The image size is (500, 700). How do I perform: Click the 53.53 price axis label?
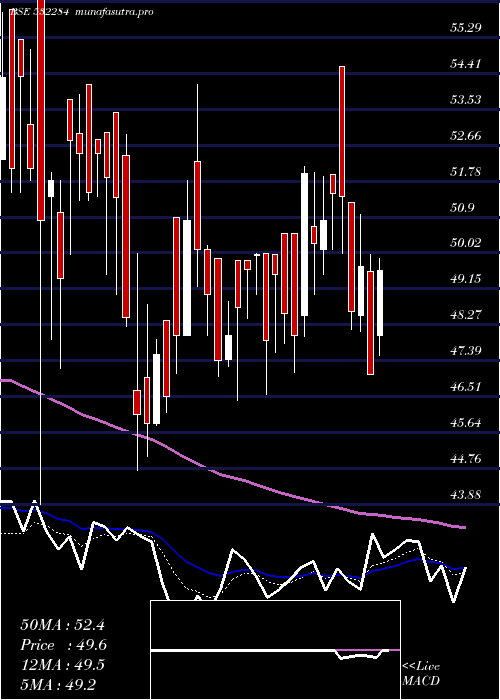pos(466,100)
